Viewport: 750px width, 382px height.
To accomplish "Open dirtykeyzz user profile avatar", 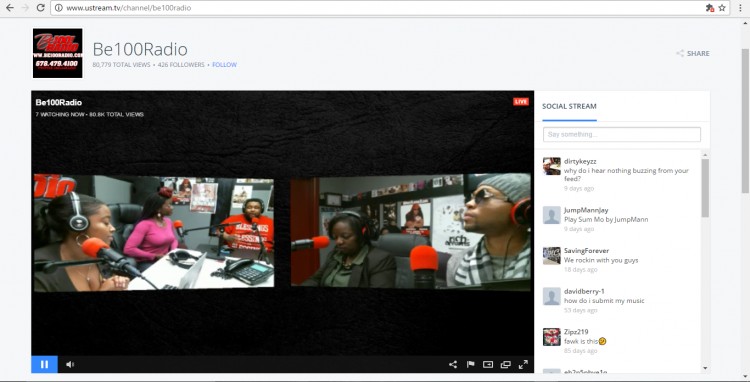I will click(x=551, y=166).
